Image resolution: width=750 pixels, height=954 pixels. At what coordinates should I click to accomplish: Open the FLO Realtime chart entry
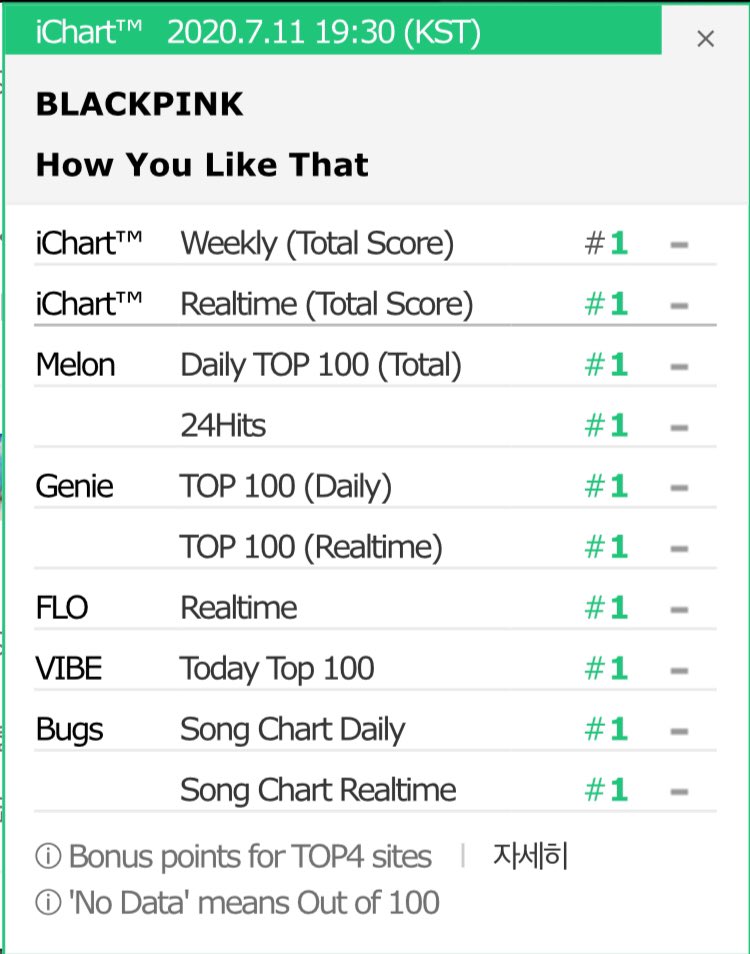point(238,608)
